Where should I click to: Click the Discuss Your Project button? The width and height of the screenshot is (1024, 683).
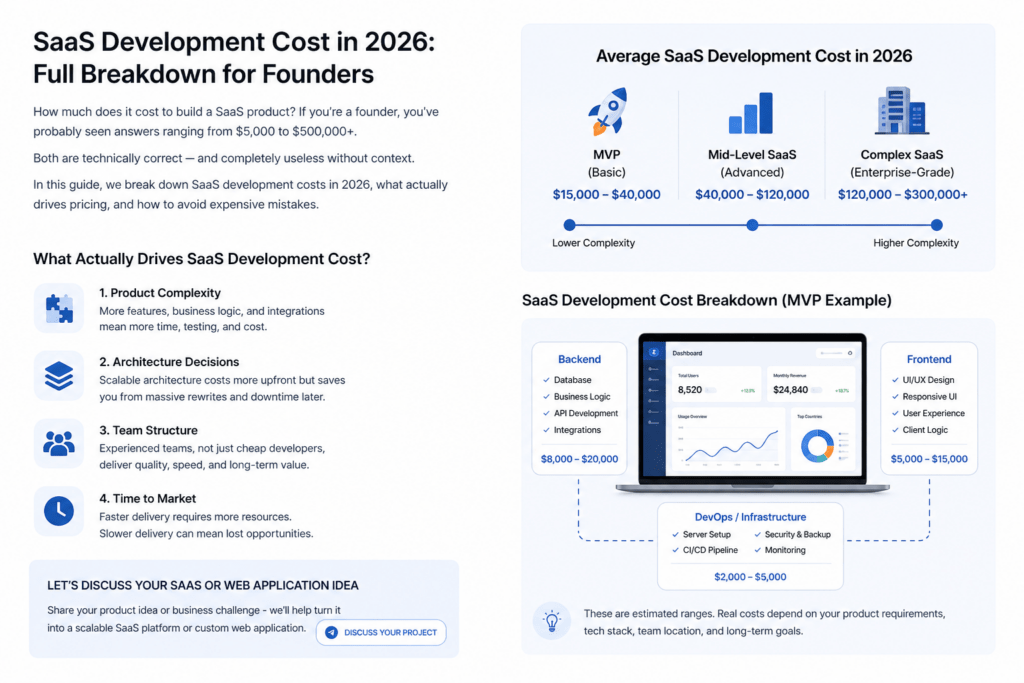[x=381, y=632]
